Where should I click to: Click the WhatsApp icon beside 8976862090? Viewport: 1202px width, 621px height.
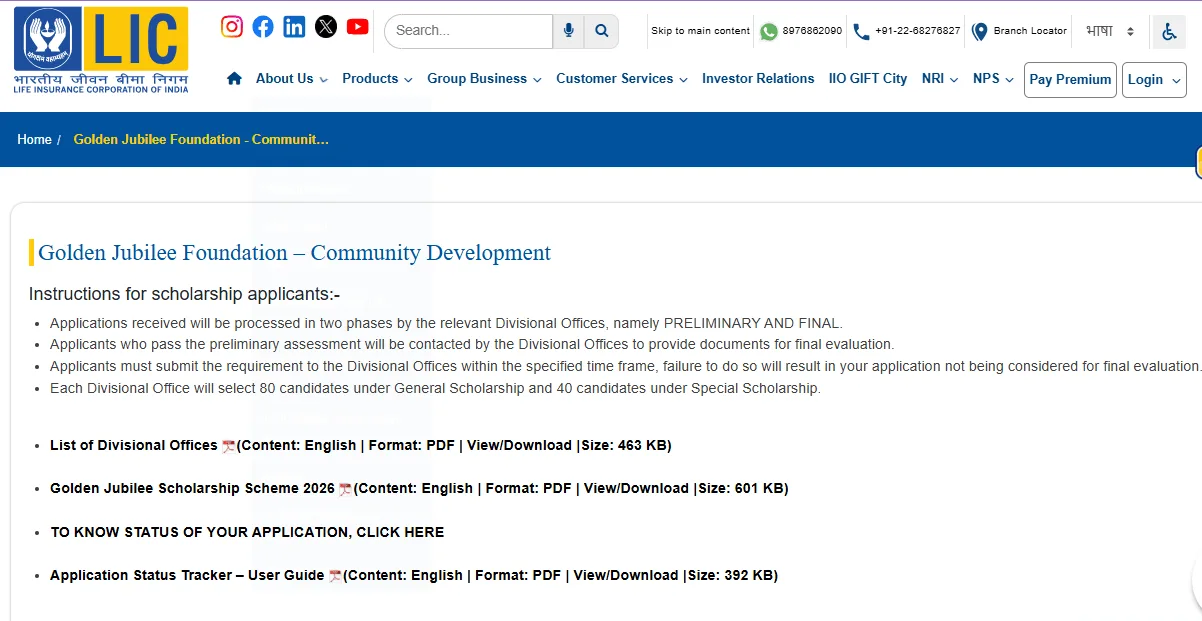(x=768, y=31)
